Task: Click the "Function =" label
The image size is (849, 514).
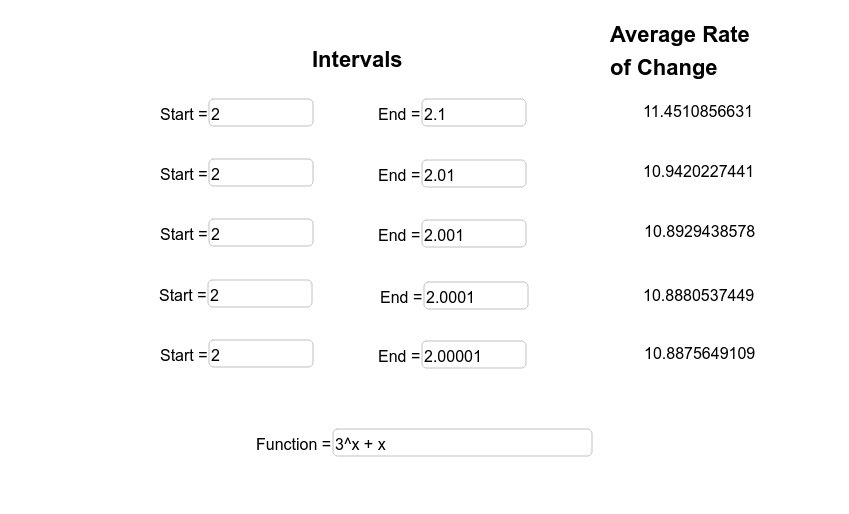Action: pyautogui.click(x=292, y=444)
